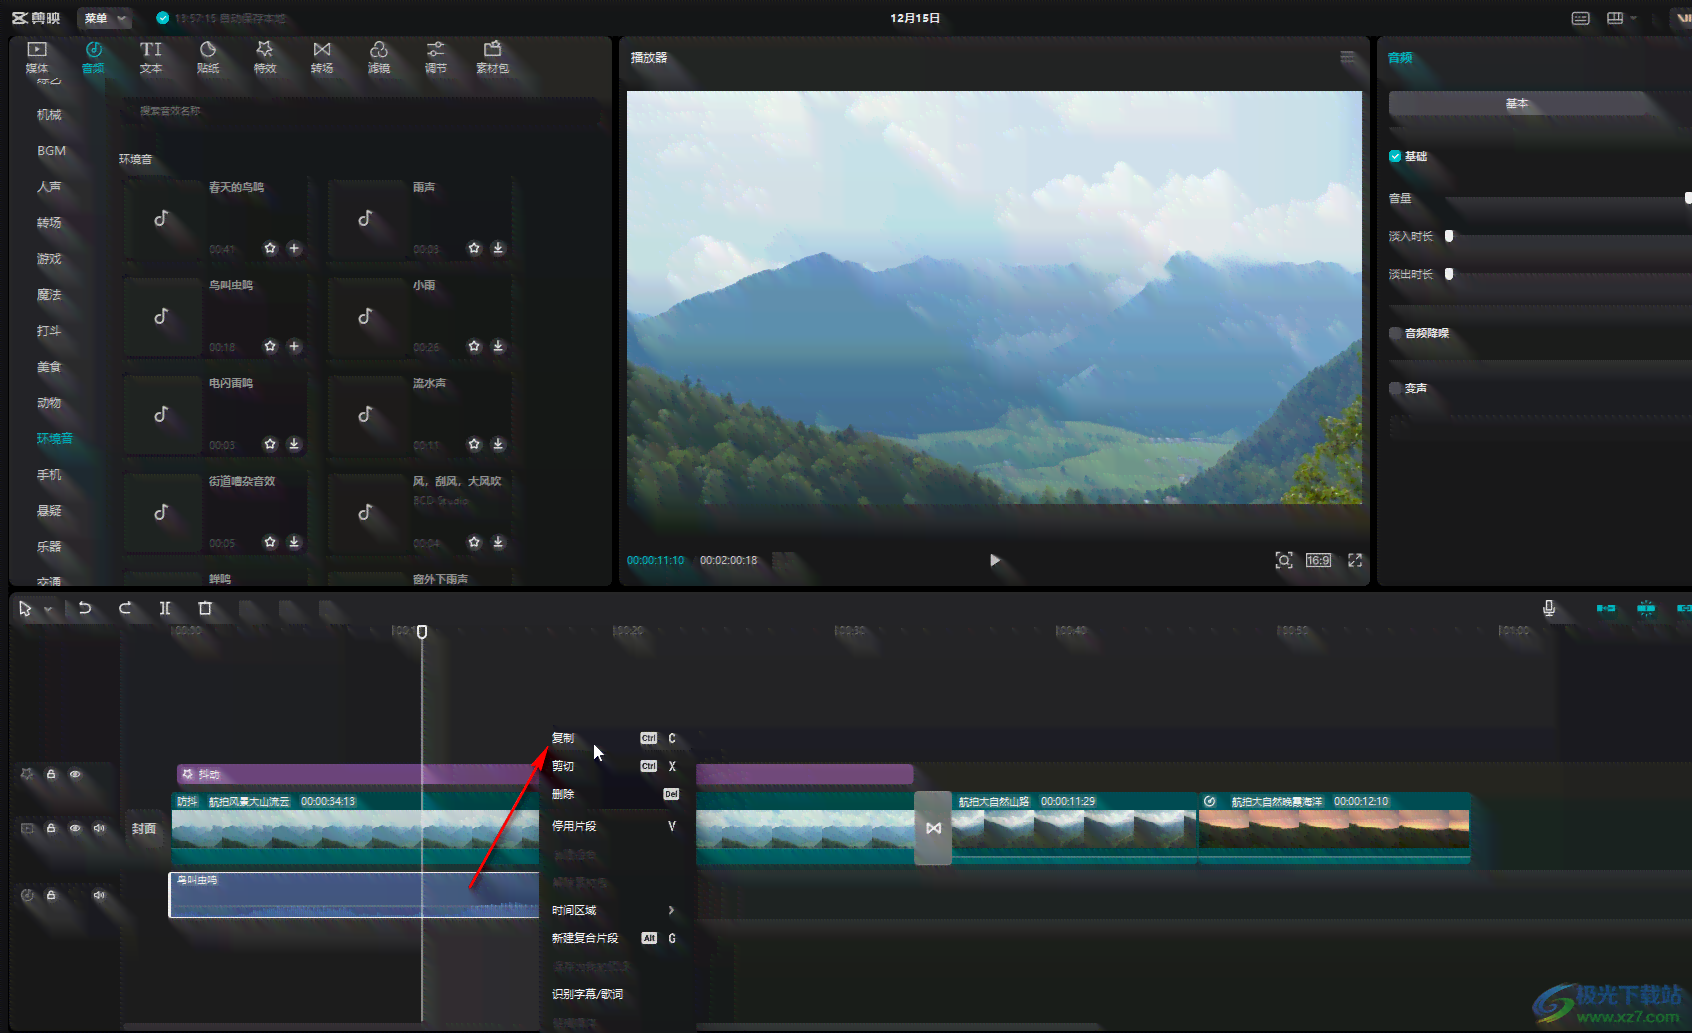Click the 搜索音效名称 search field
Image resolution: width=1692 pixels, height=1033 pixels.
pyautogui.click(x=360, y=111)
